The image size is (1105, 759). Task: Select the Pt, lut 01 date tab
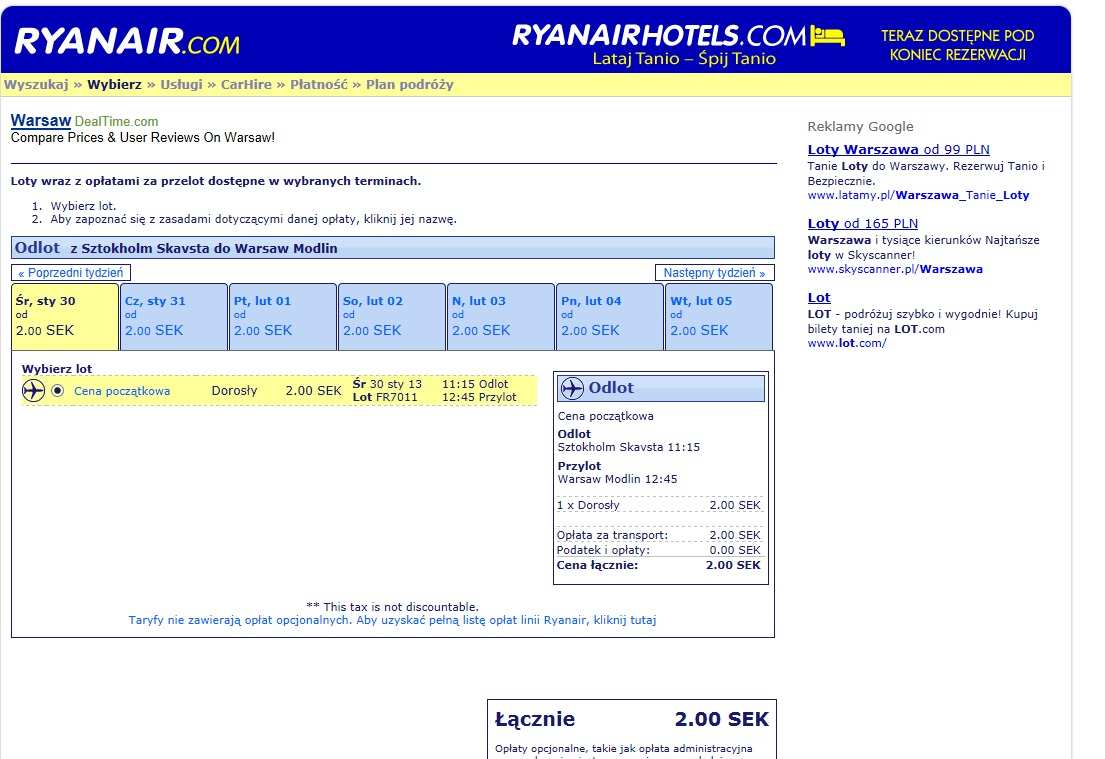[x=283, y=316]
